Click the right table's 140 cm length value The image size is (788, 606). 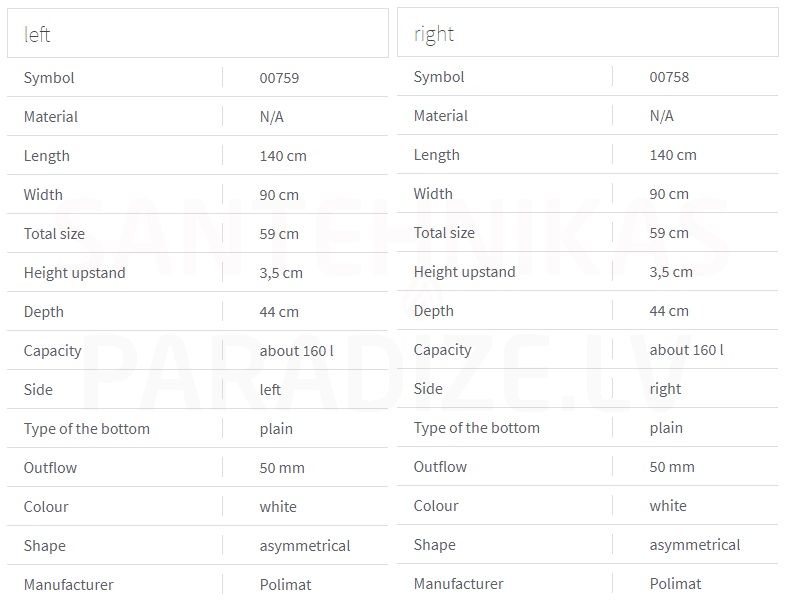click(x=673, y=155)
